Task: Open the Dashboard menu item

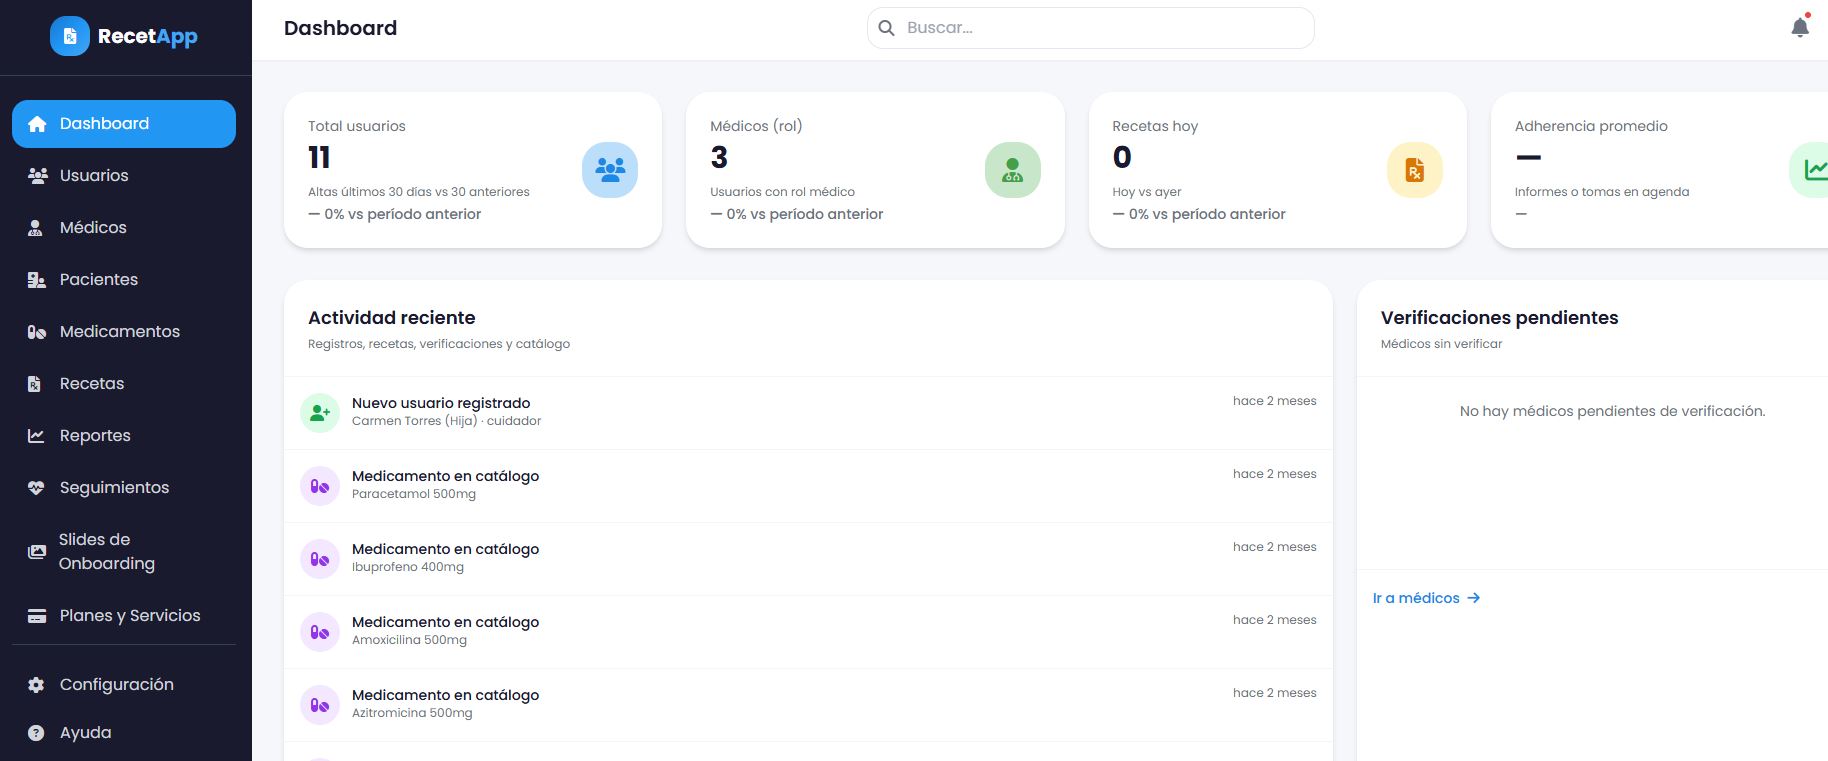Action: coord(124,124)
